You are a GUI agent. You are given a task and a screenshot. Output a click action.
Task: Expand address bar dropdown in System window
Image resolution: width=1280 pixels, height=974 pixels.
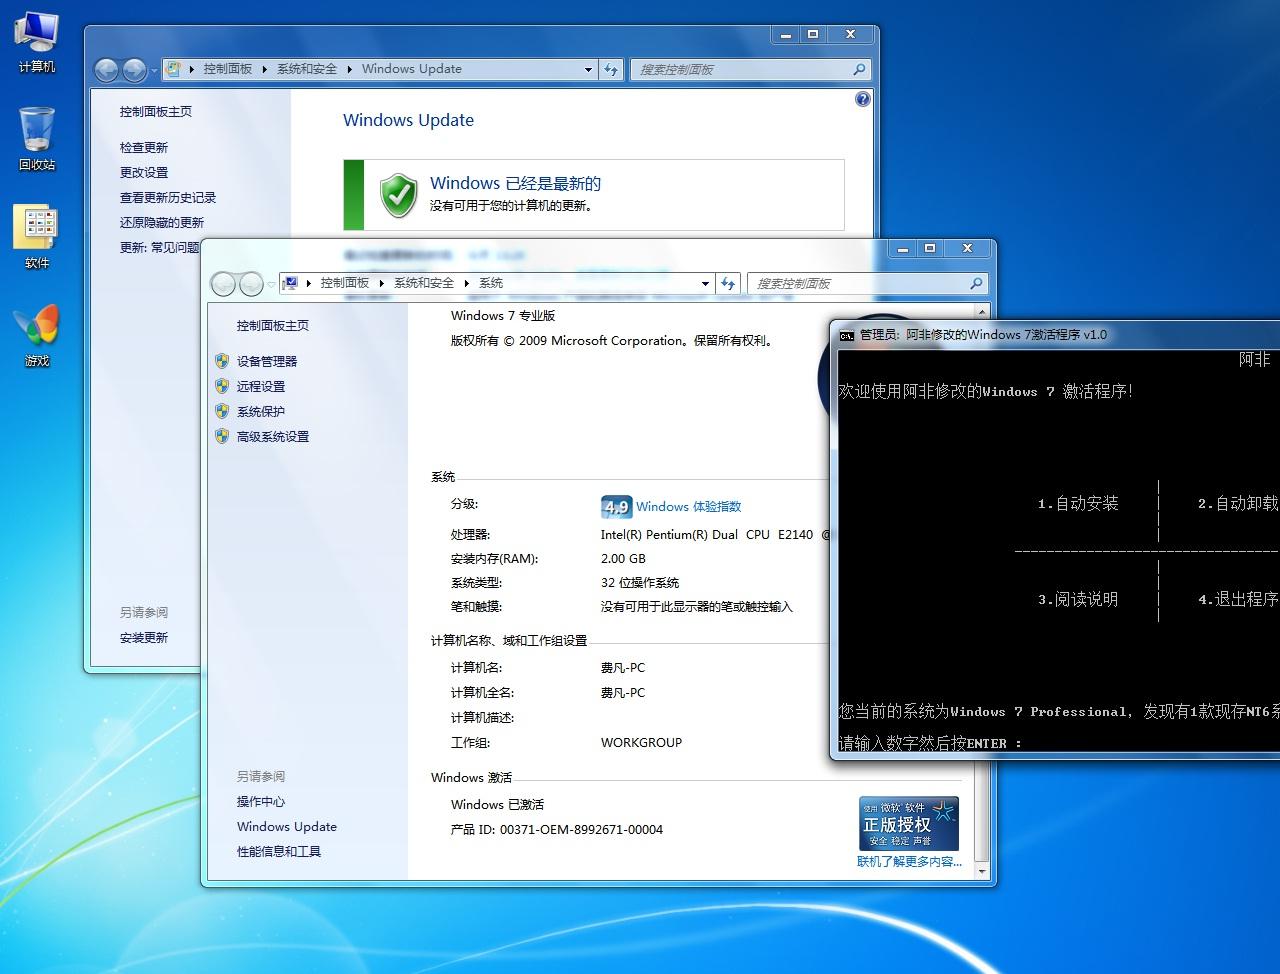click(x=705, y=284)
